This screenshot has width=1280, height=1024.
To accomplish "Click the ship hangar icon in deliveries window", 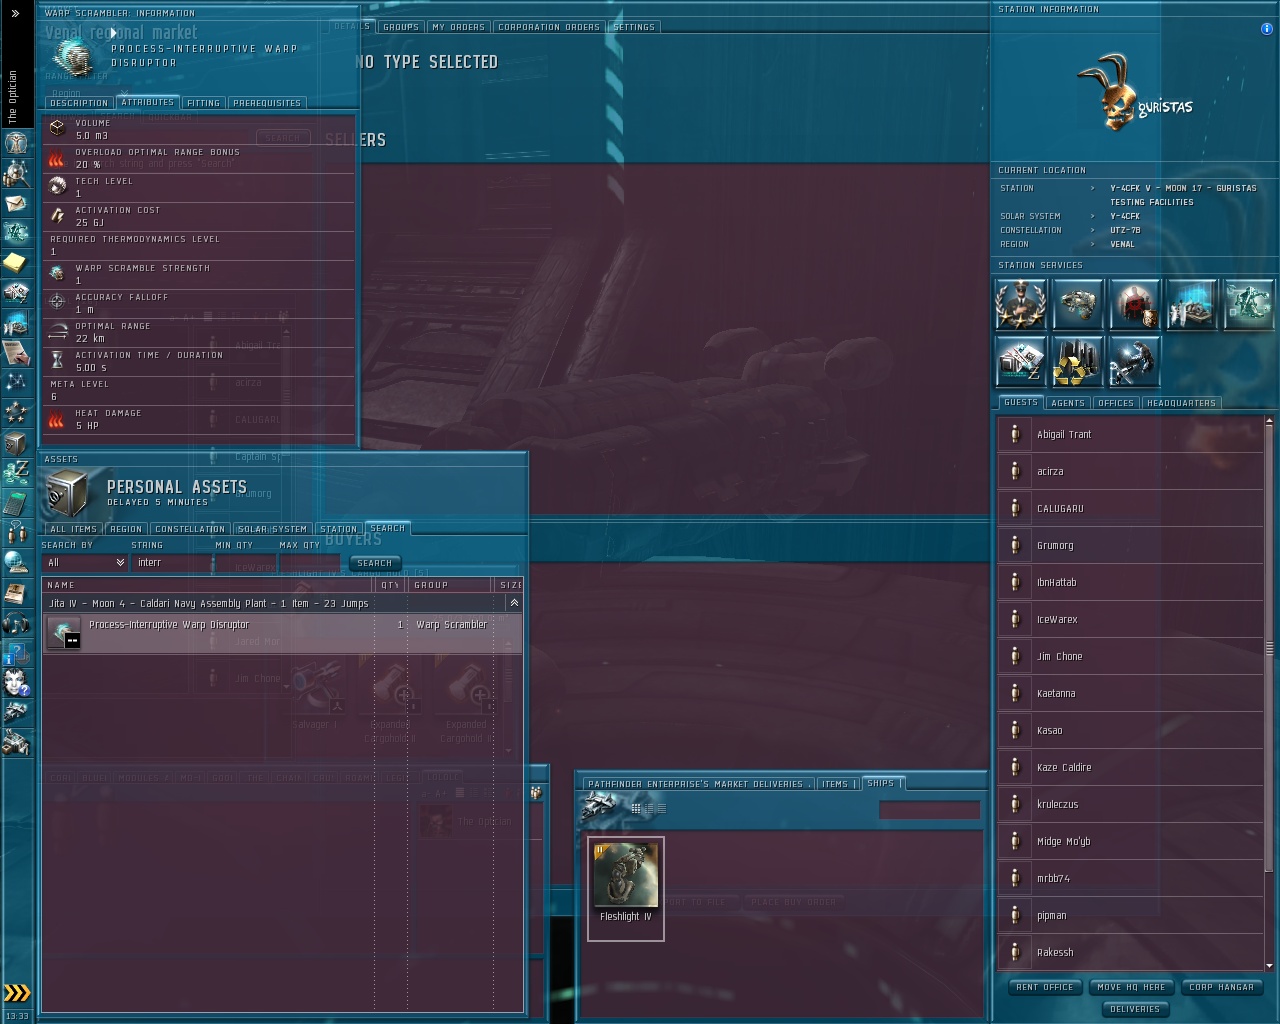I will (601, 805).
